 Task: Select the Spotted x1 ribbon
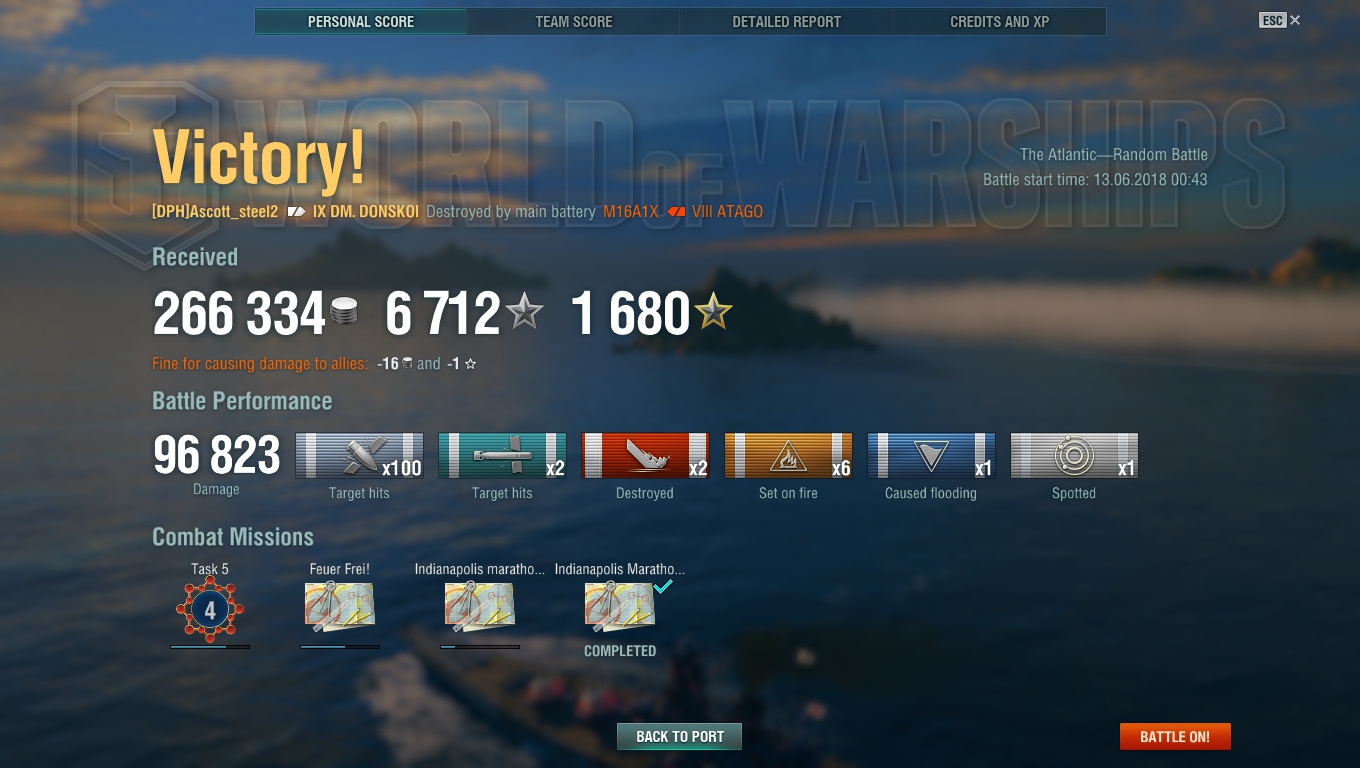[x=1074, y=456]
